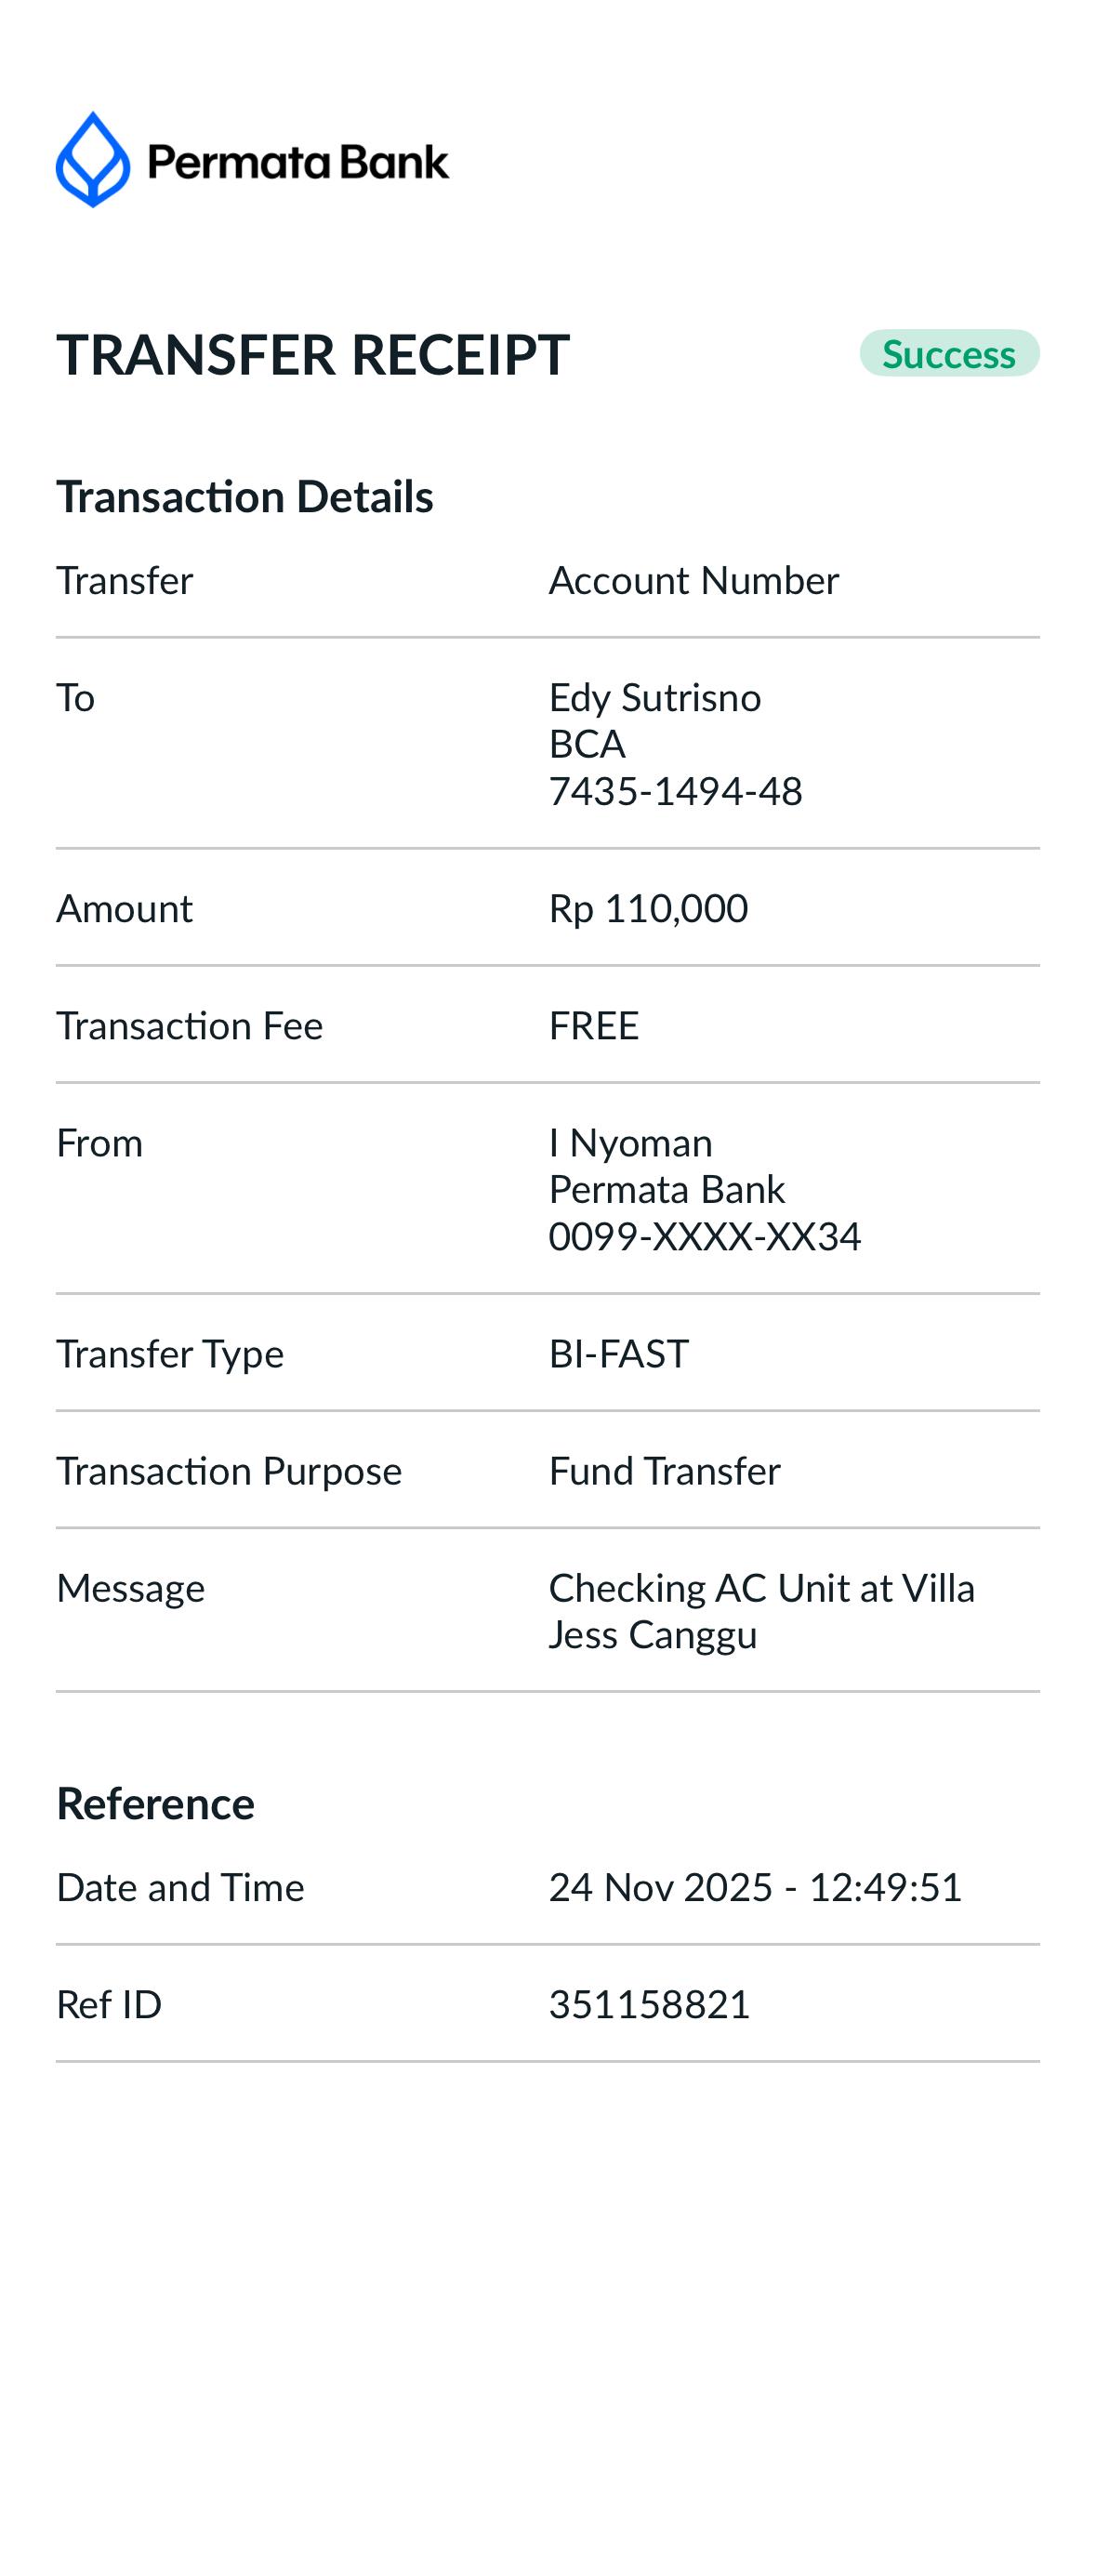Click the Rp 110,000 amount value
The width and height of the screenshot is (1096, 2576).
[648, 909]
